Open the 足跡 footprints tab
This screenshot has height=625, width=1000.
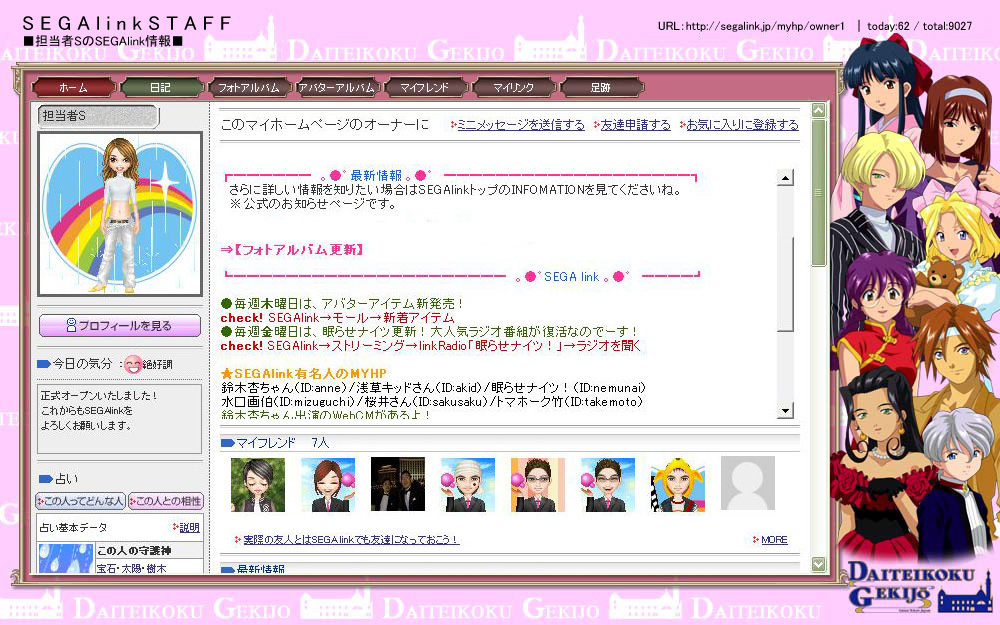click(600, 88)
